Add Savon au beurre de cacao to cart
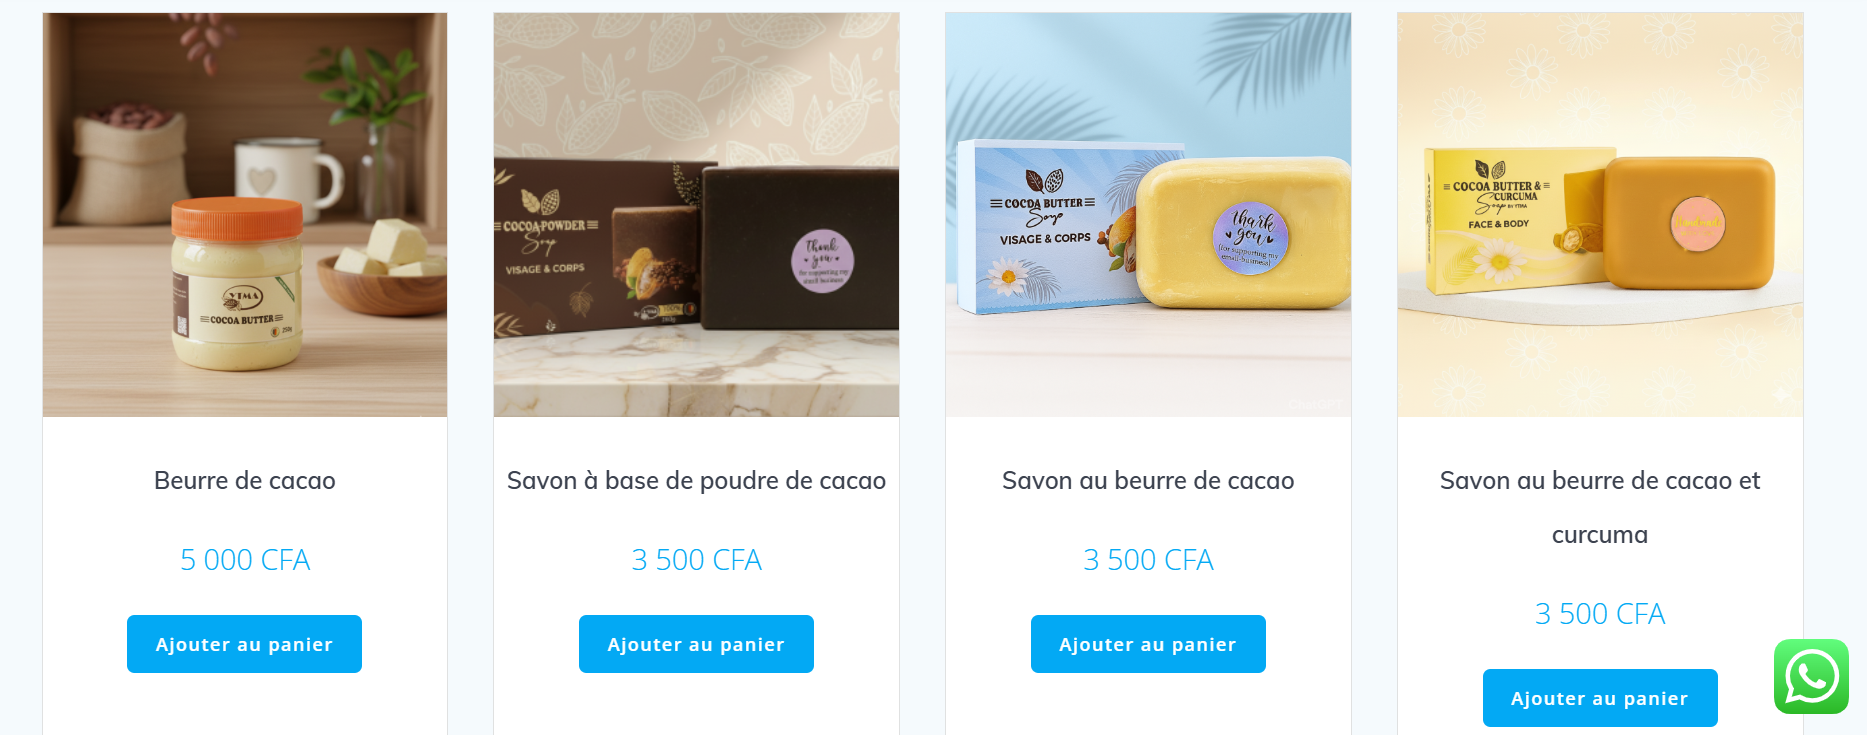The height and width of the screenshot is (735, 1867). 1148,644
